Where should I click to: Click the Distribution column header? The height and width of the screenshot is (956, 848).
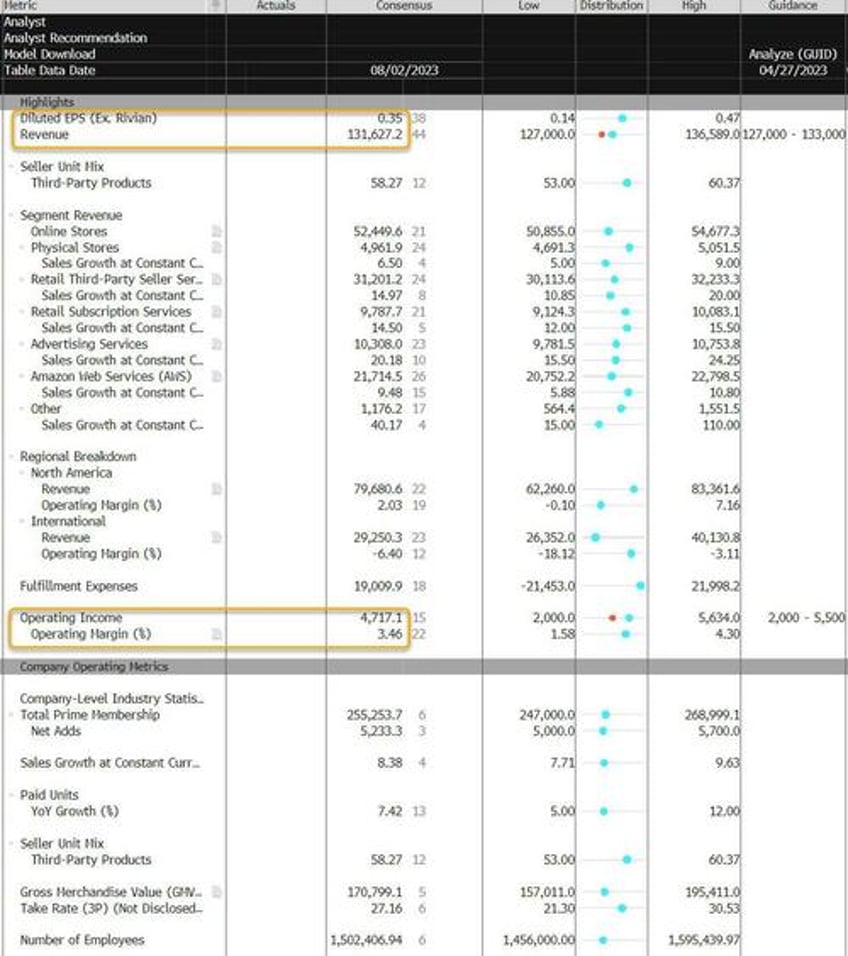pos(611,5)
